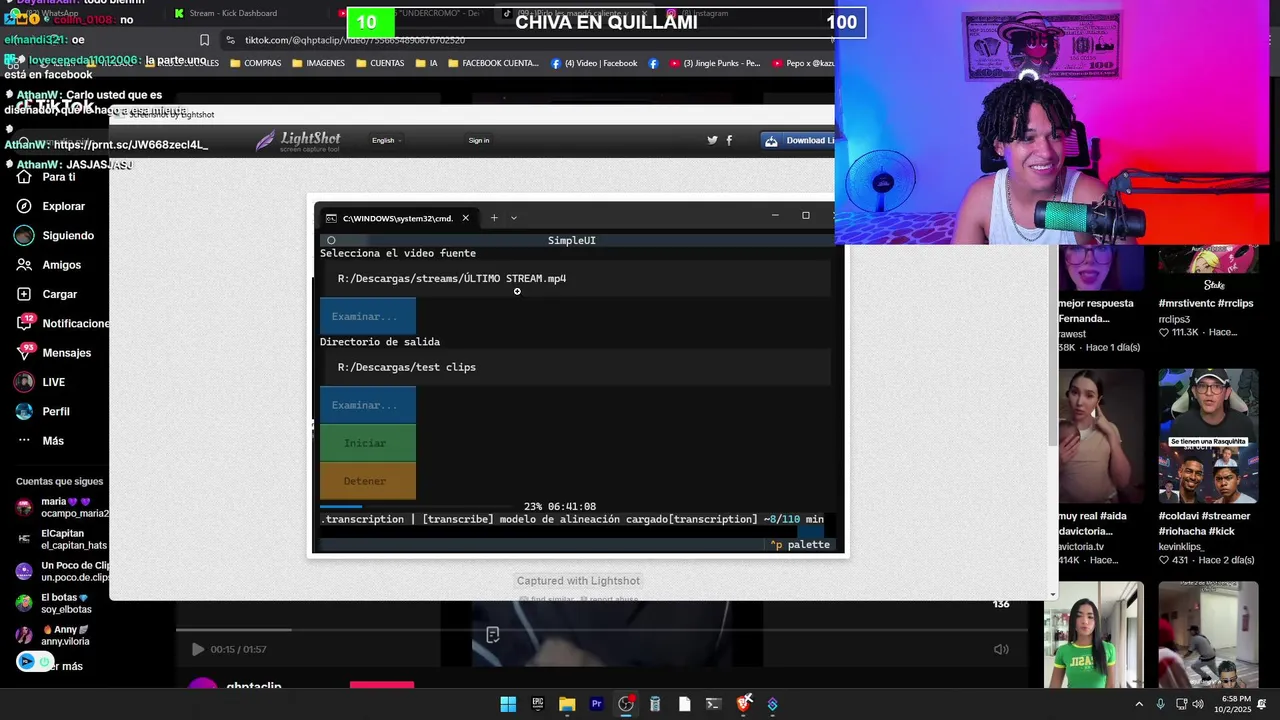Open the Para ti feed icon

tap(24, 177)
